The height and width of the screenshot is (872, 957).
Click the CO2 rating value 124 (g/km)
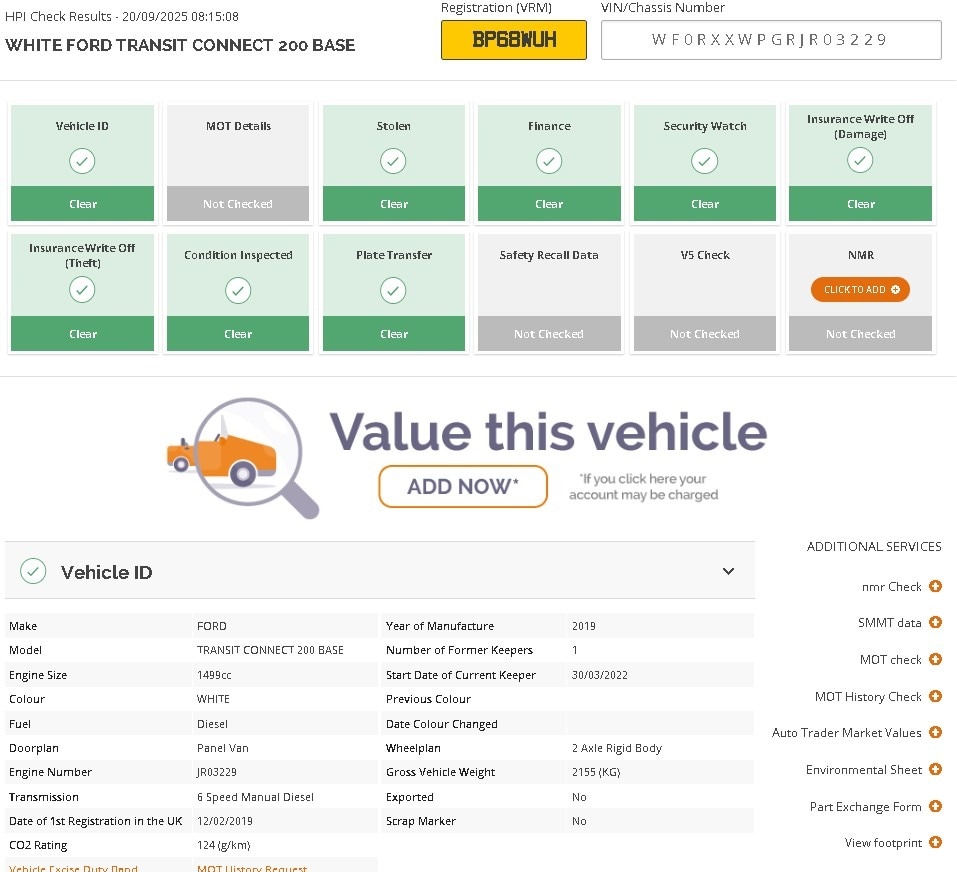pos(223,845)
